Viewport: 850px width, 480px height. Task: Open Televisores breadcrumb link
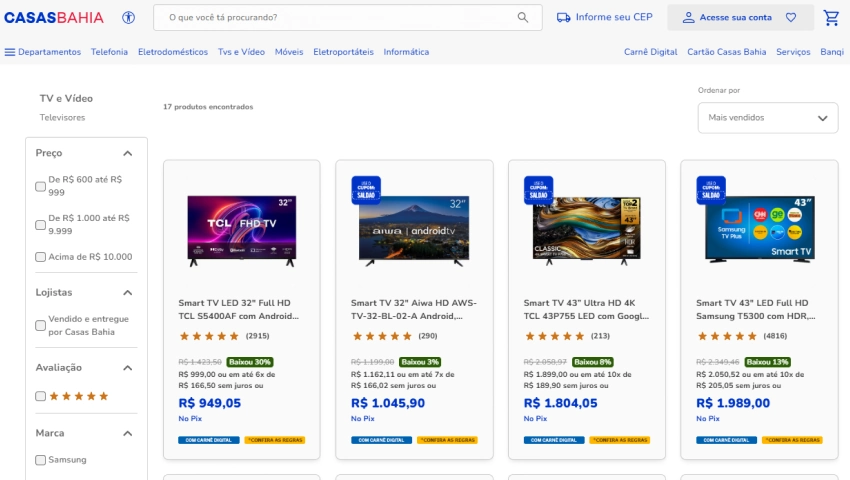coord(62,118)
